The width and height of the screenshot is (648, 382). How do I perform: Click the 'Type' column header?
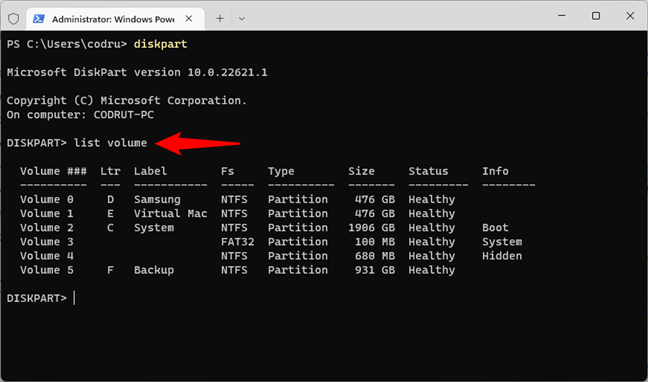click(x=281, y=171)
